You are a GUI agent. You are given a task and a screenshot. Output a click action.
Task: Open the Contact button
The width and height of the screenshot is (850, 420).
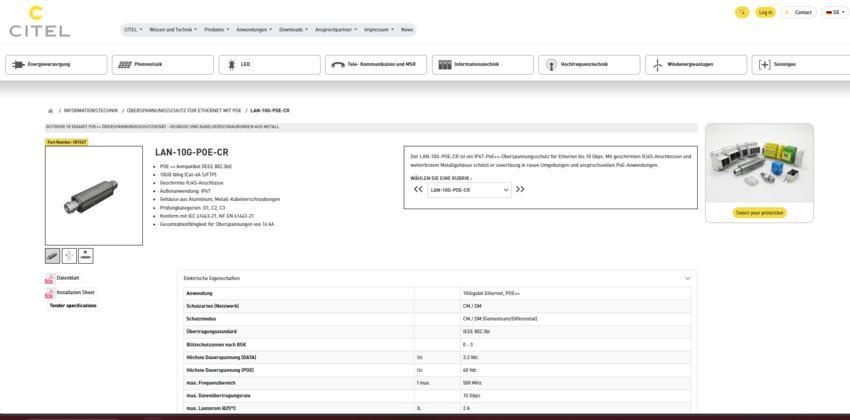tap(799, 12)
